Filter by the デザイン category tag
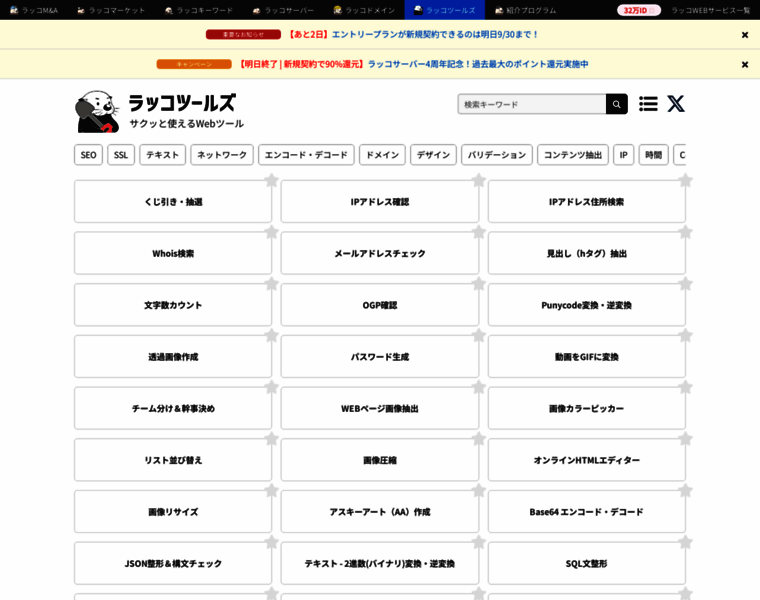Screen dimensions: 760x600 pyautogui.click(x=433, y=155)
